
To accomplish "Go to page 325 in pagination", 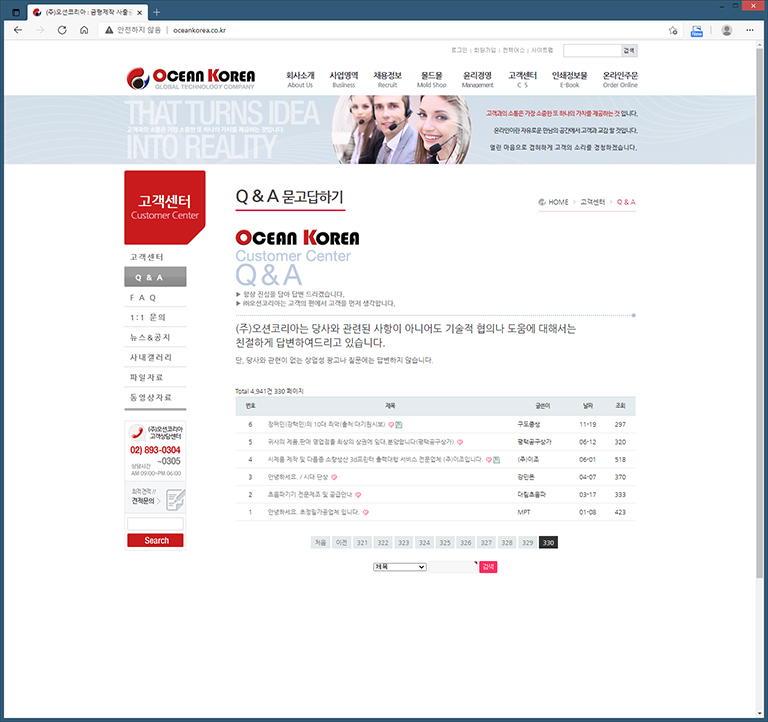I will [x=445, y=542].
